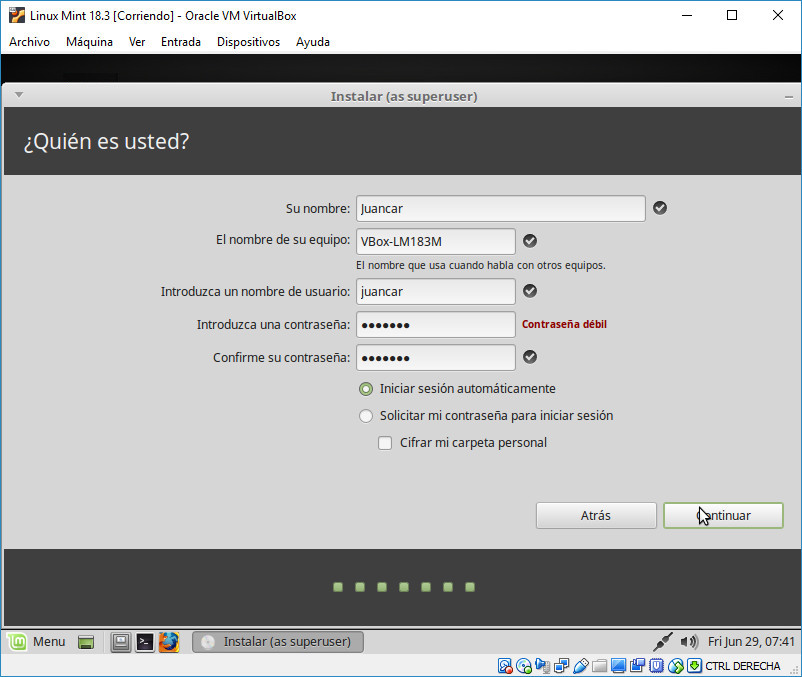This screenshot has width=802, height=677.
Task: Go back with the Atrás button
Action: point(596,515)
